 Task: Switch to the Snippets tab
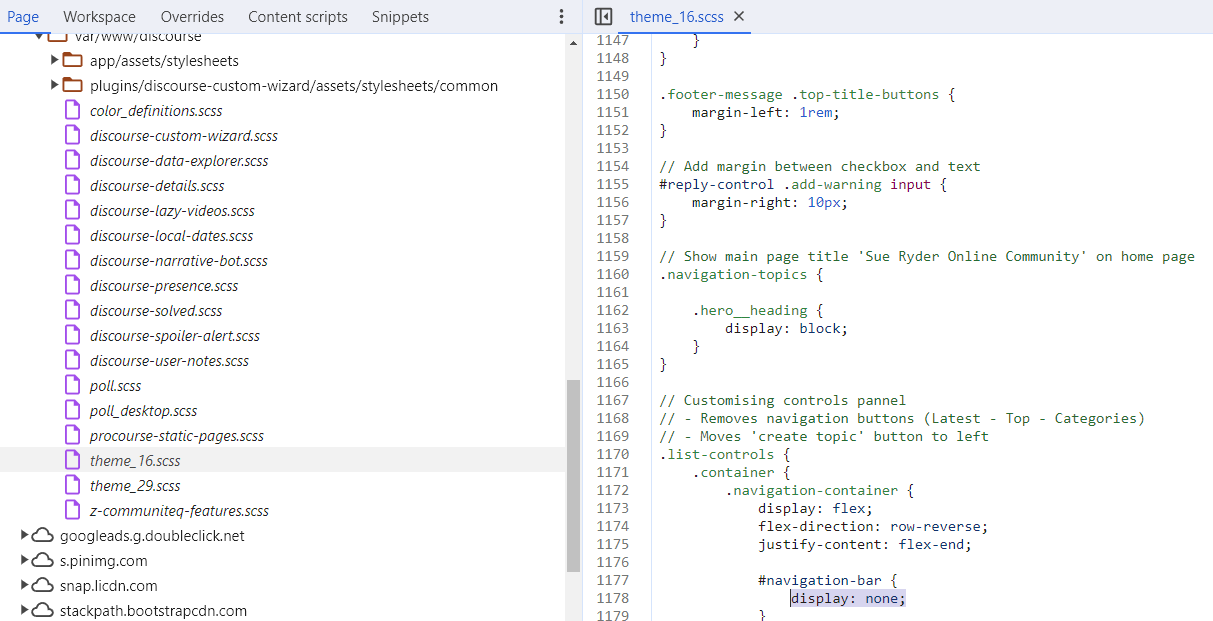400,17
